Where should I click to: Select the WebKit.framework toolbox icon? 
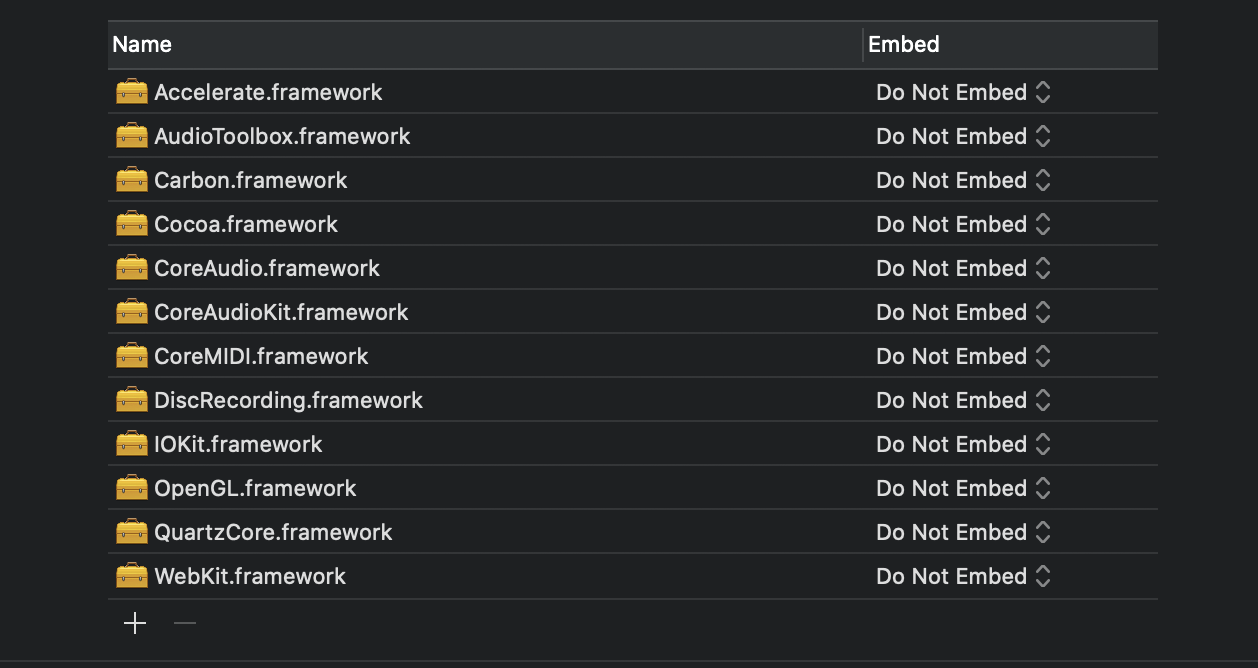132,576
